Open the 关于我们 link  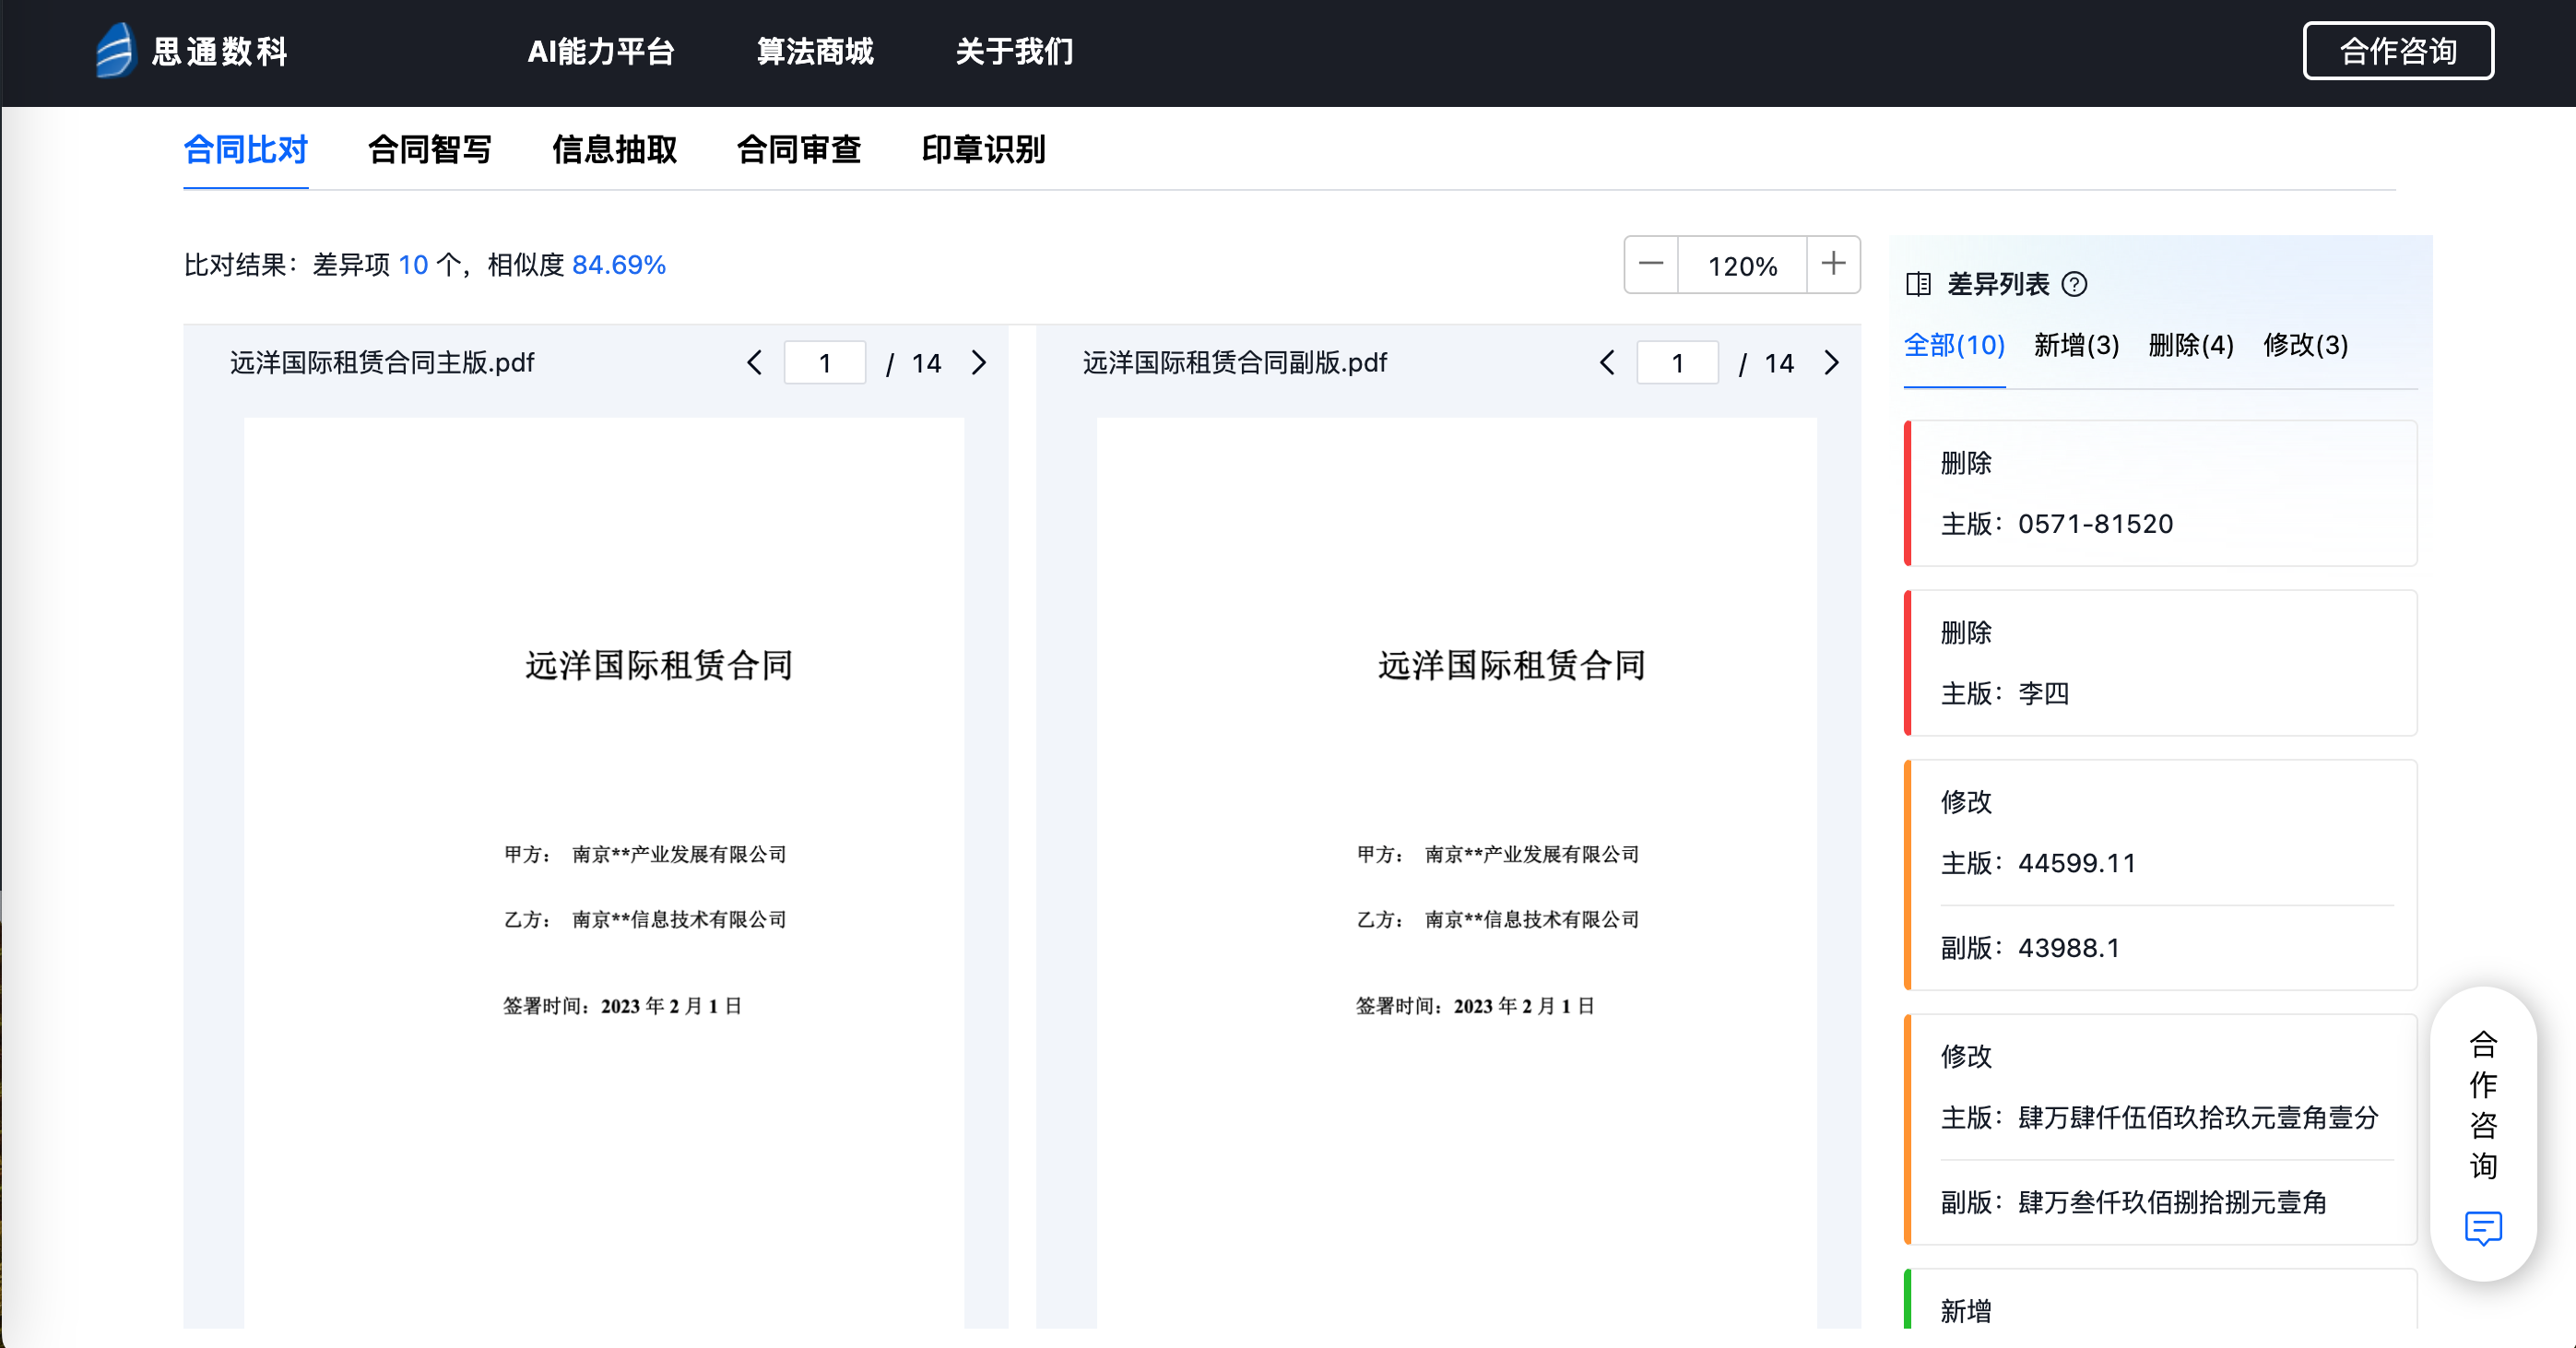1014,51
